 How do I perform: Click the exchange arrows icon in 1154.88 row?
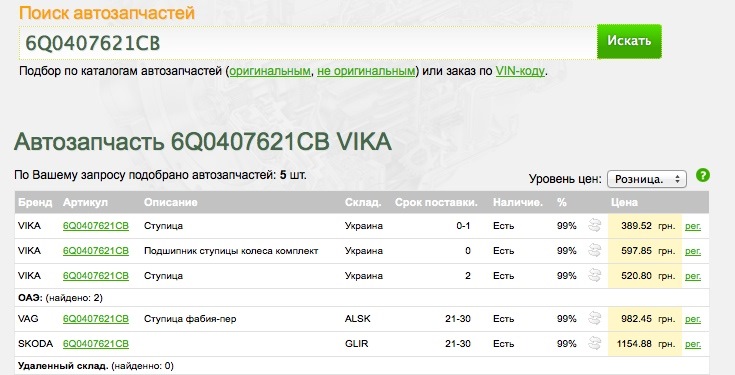(x=594, y=344)
